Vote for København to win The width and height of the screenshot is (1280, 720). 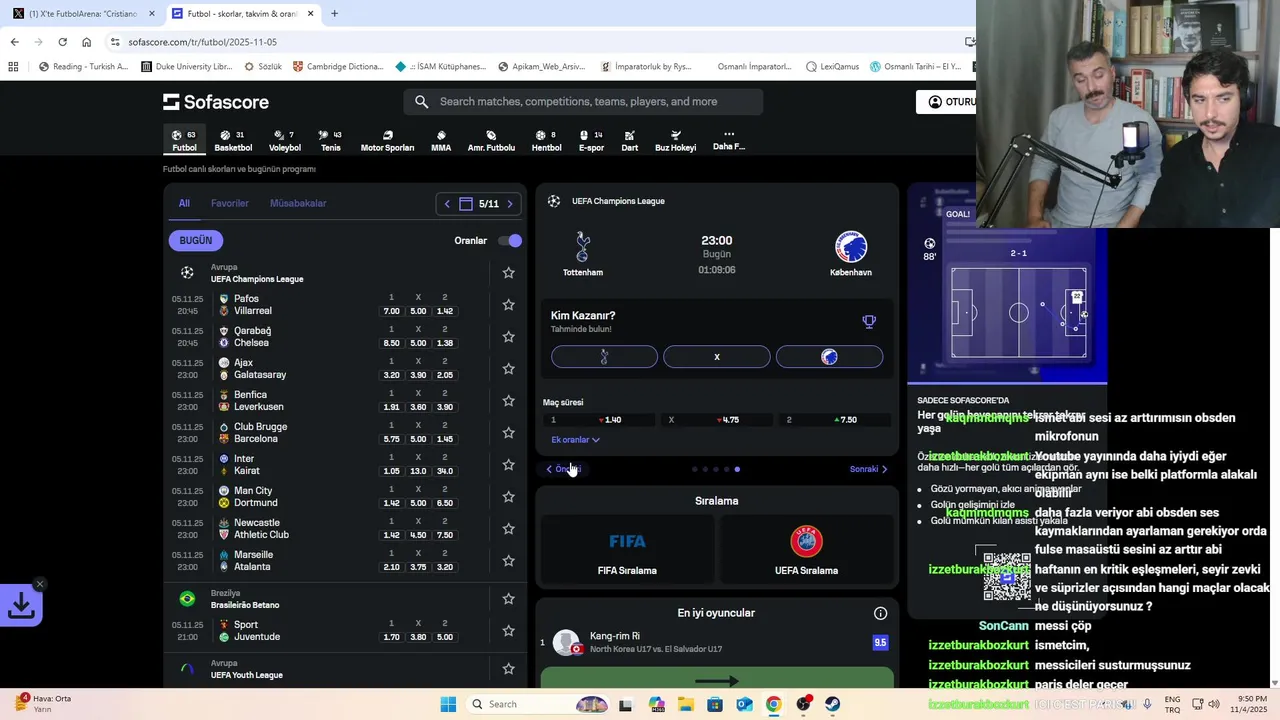point(829,357)
